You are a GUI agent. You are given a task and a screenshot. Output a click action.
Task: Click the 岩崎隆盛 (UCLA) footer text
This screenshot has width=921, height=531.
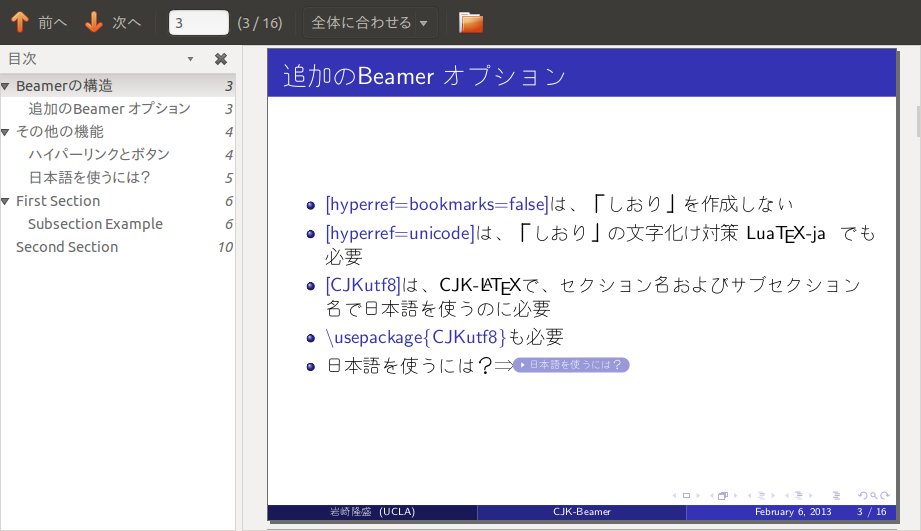(372, 512)
